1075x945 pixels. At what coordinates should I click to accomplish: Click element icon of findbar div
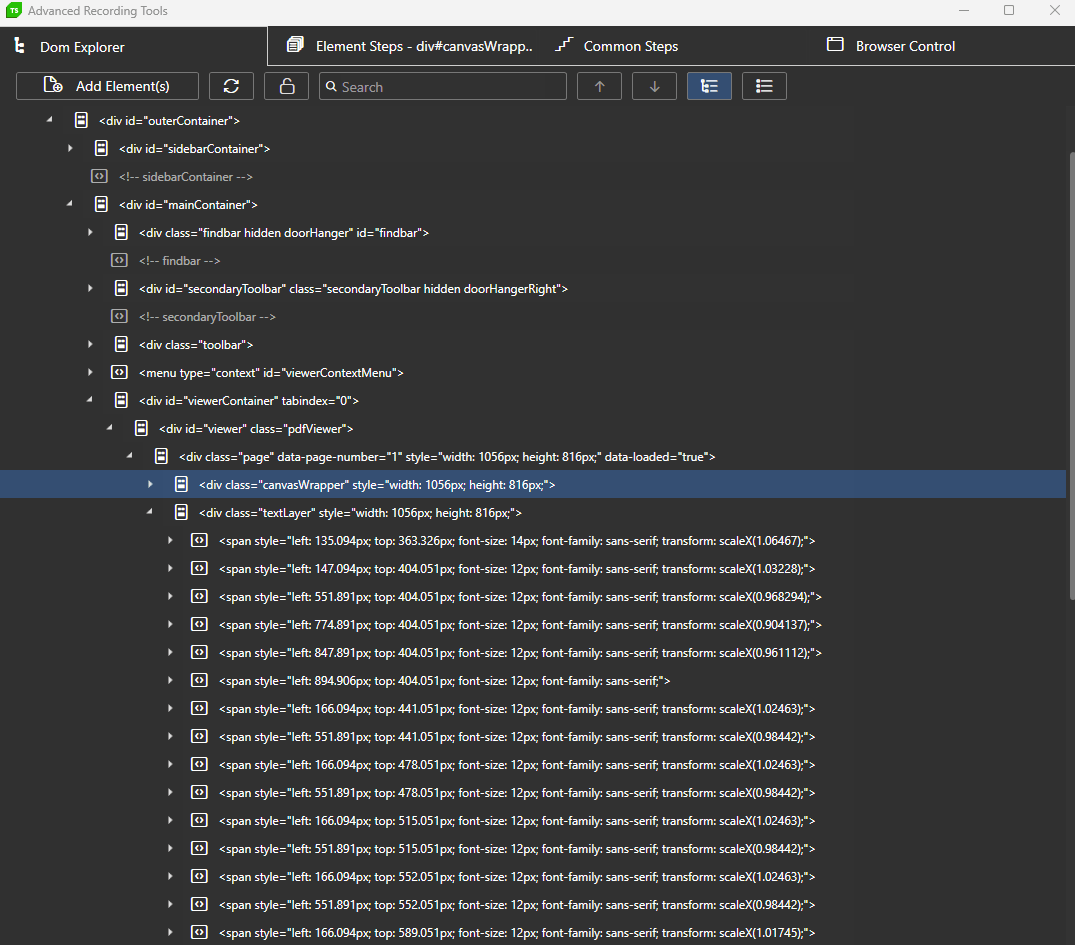click(121, 232)
